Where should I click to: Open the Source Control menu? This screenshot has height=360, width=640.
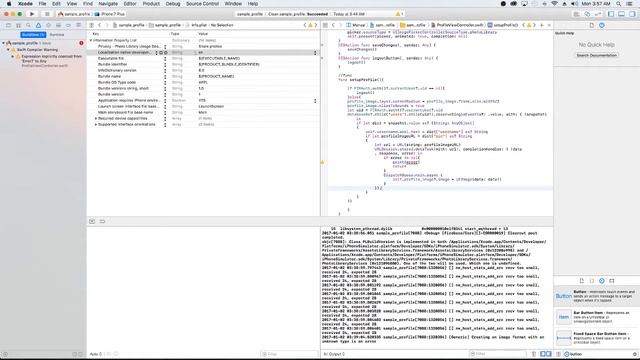pos(202,4)
